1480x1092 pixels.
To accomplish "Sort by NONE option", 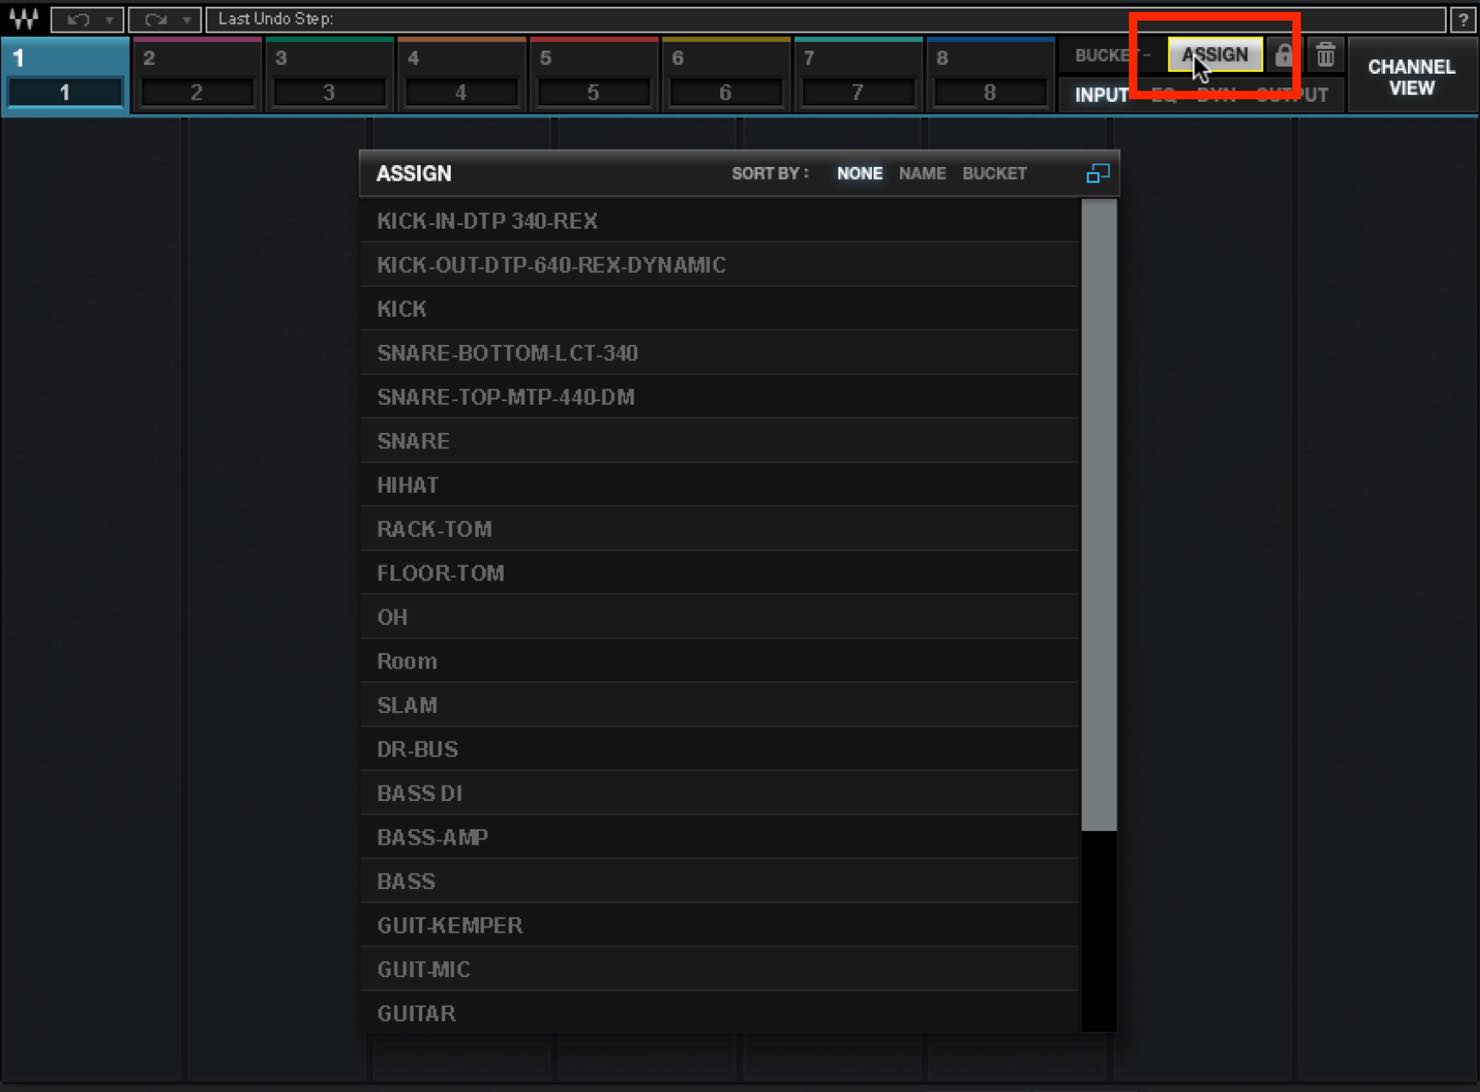I will [x=860, y=174].
